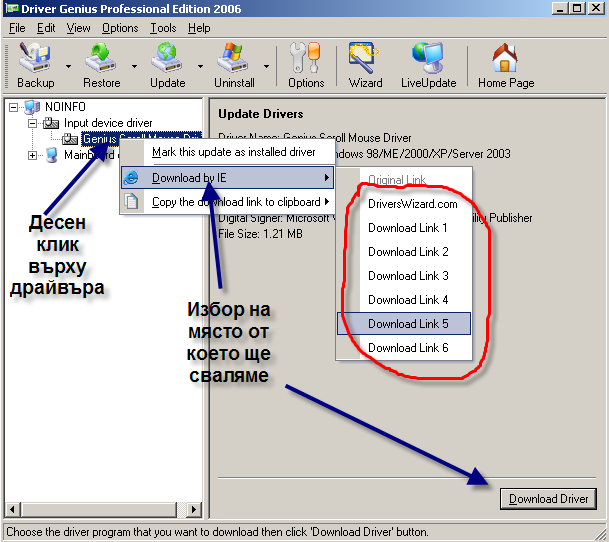This screenshot has width=609, height=542.
Task: Click the Driver Genius title bar icon
Action: (x=12, y=8)
